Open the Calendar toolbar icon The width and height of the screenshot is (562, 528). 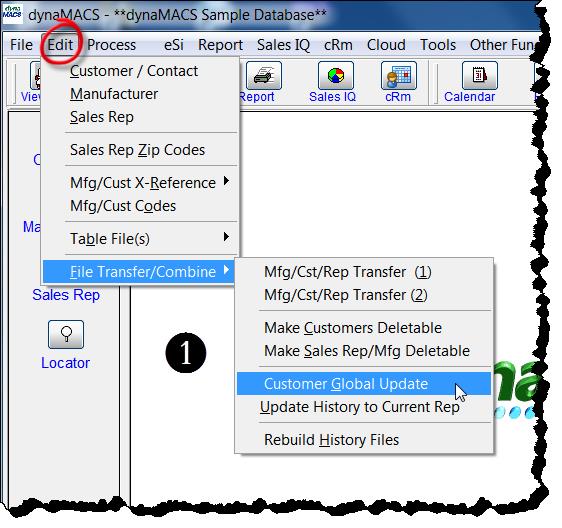click(x=480, y=75)
